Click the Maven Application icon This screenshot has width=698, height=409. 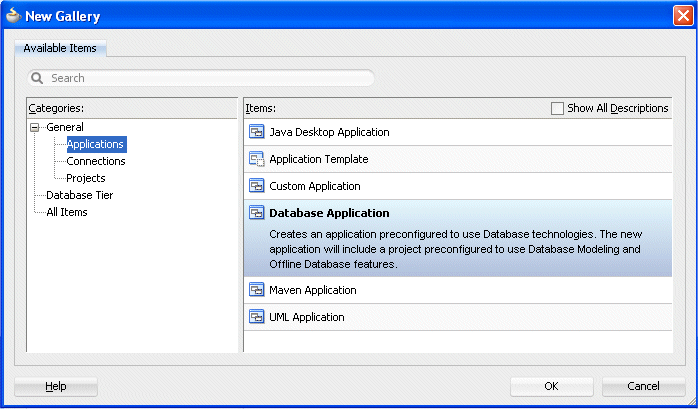tap(256, 290)
